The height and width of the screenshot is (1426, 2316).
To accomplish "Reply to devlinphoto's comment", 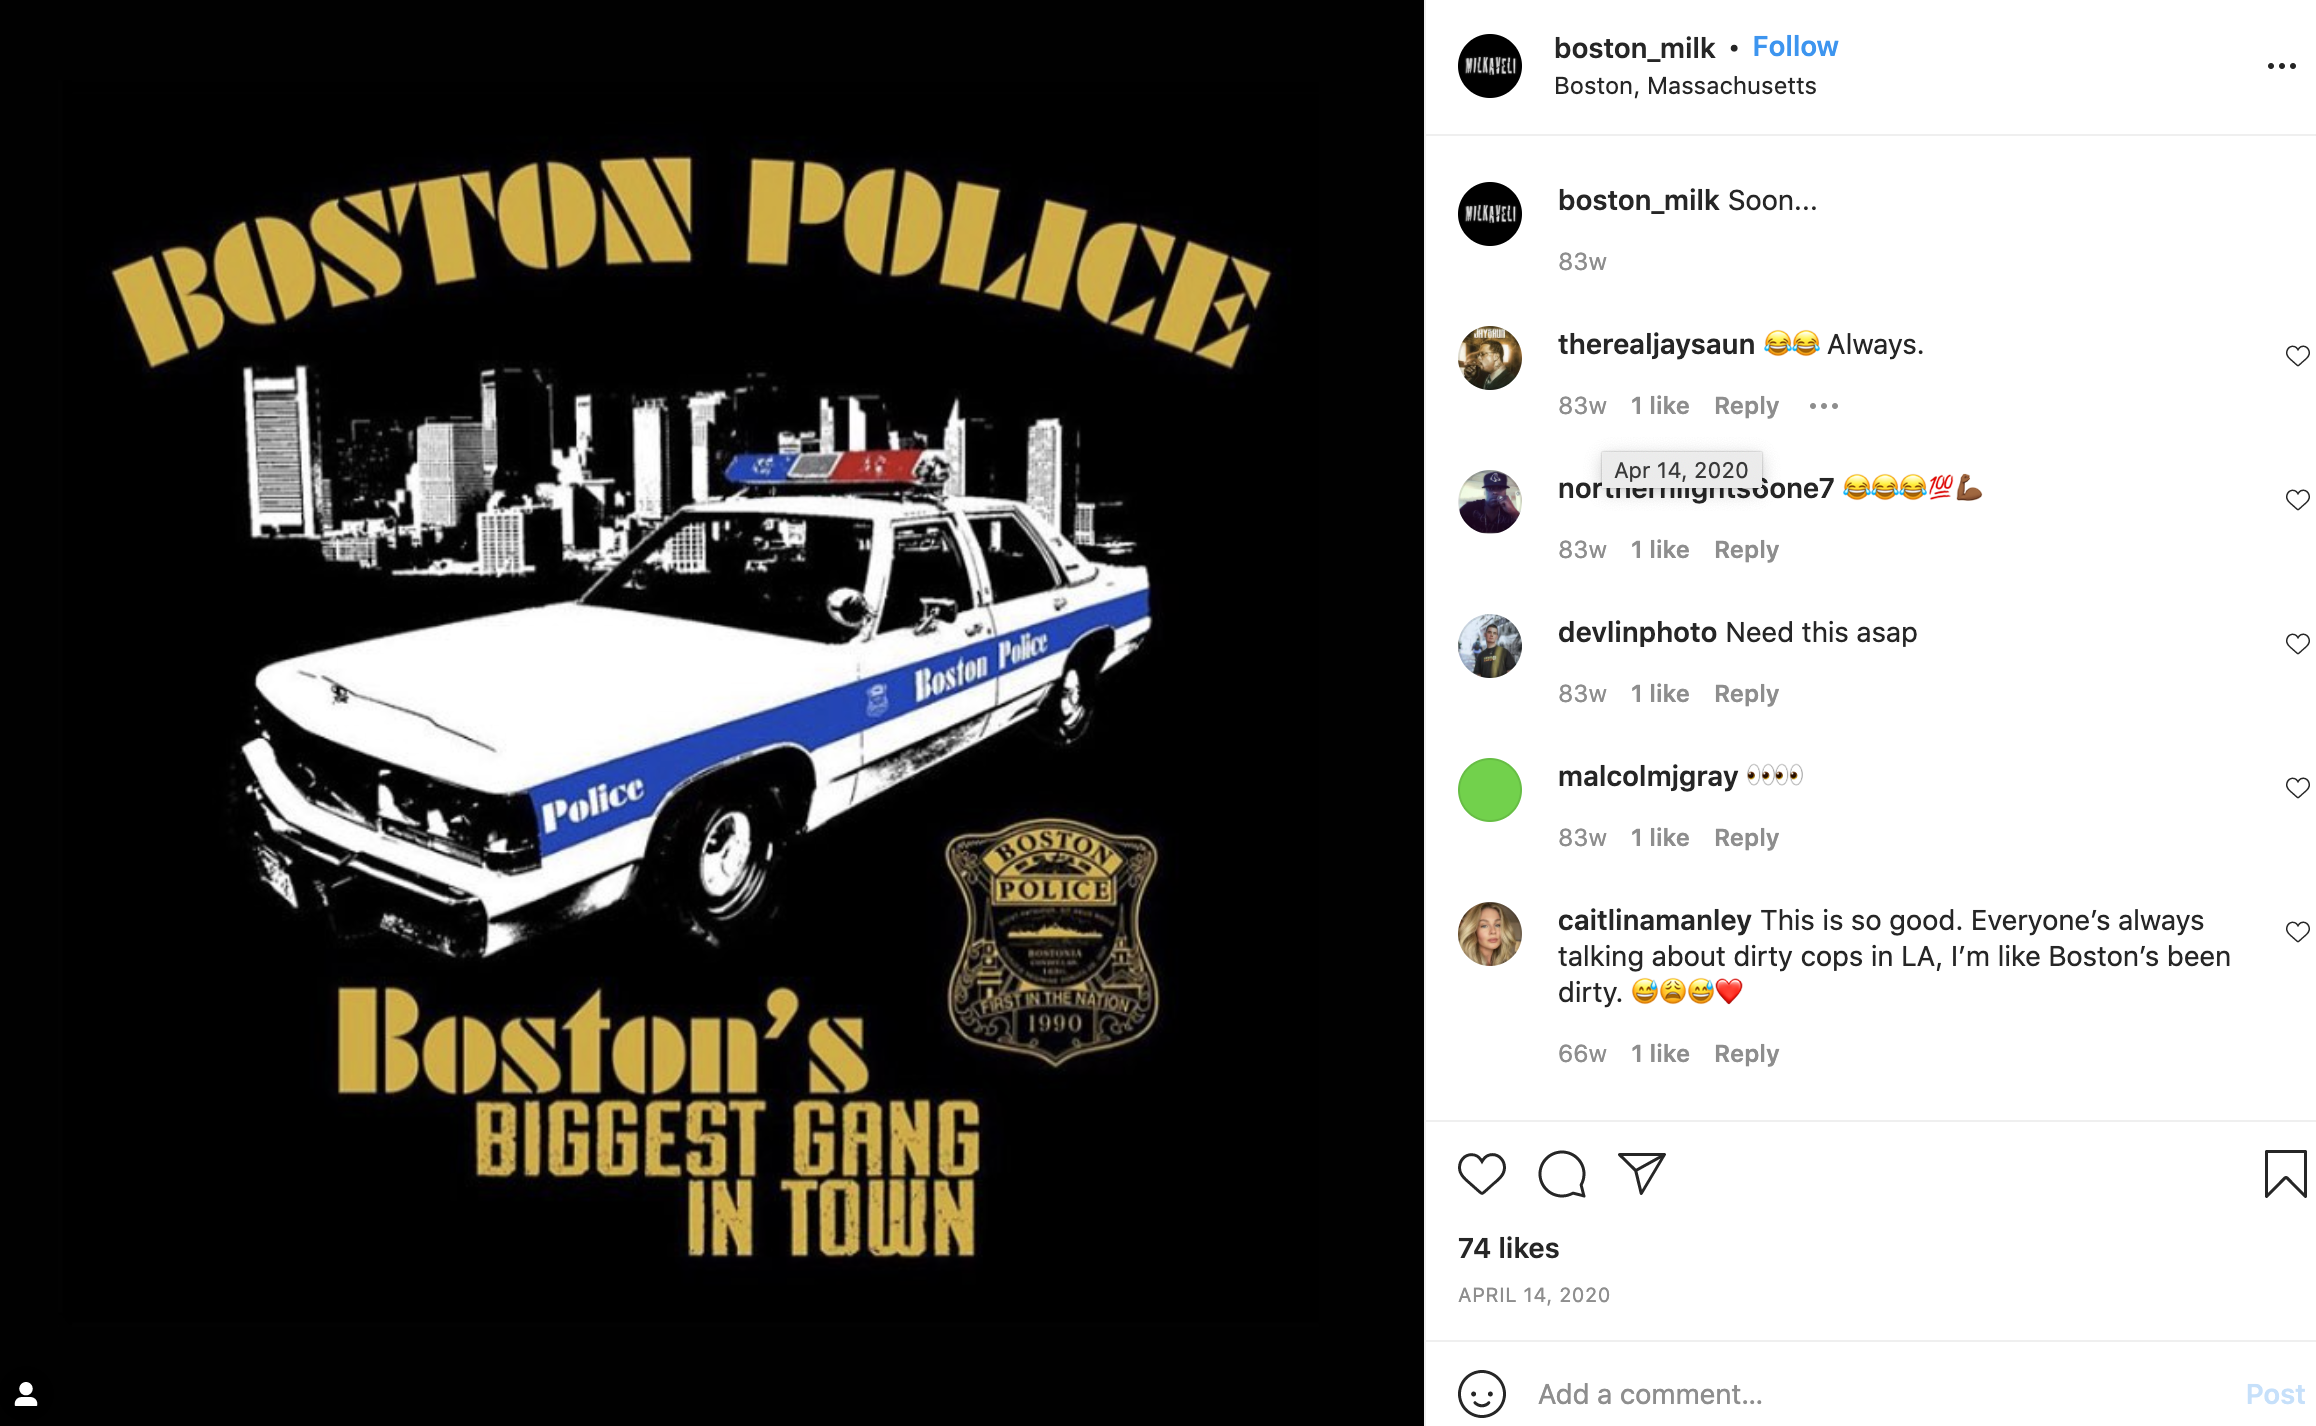I will click(1746, 694).
